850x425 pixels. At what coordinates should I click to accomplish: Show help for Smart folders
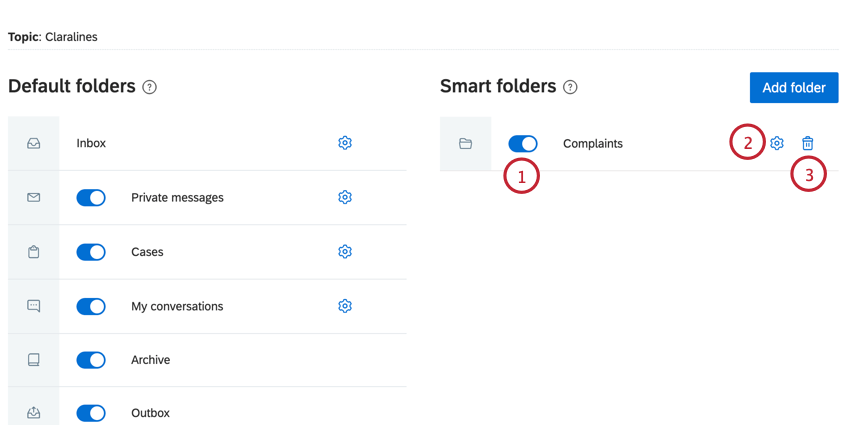tap(570, 87)
